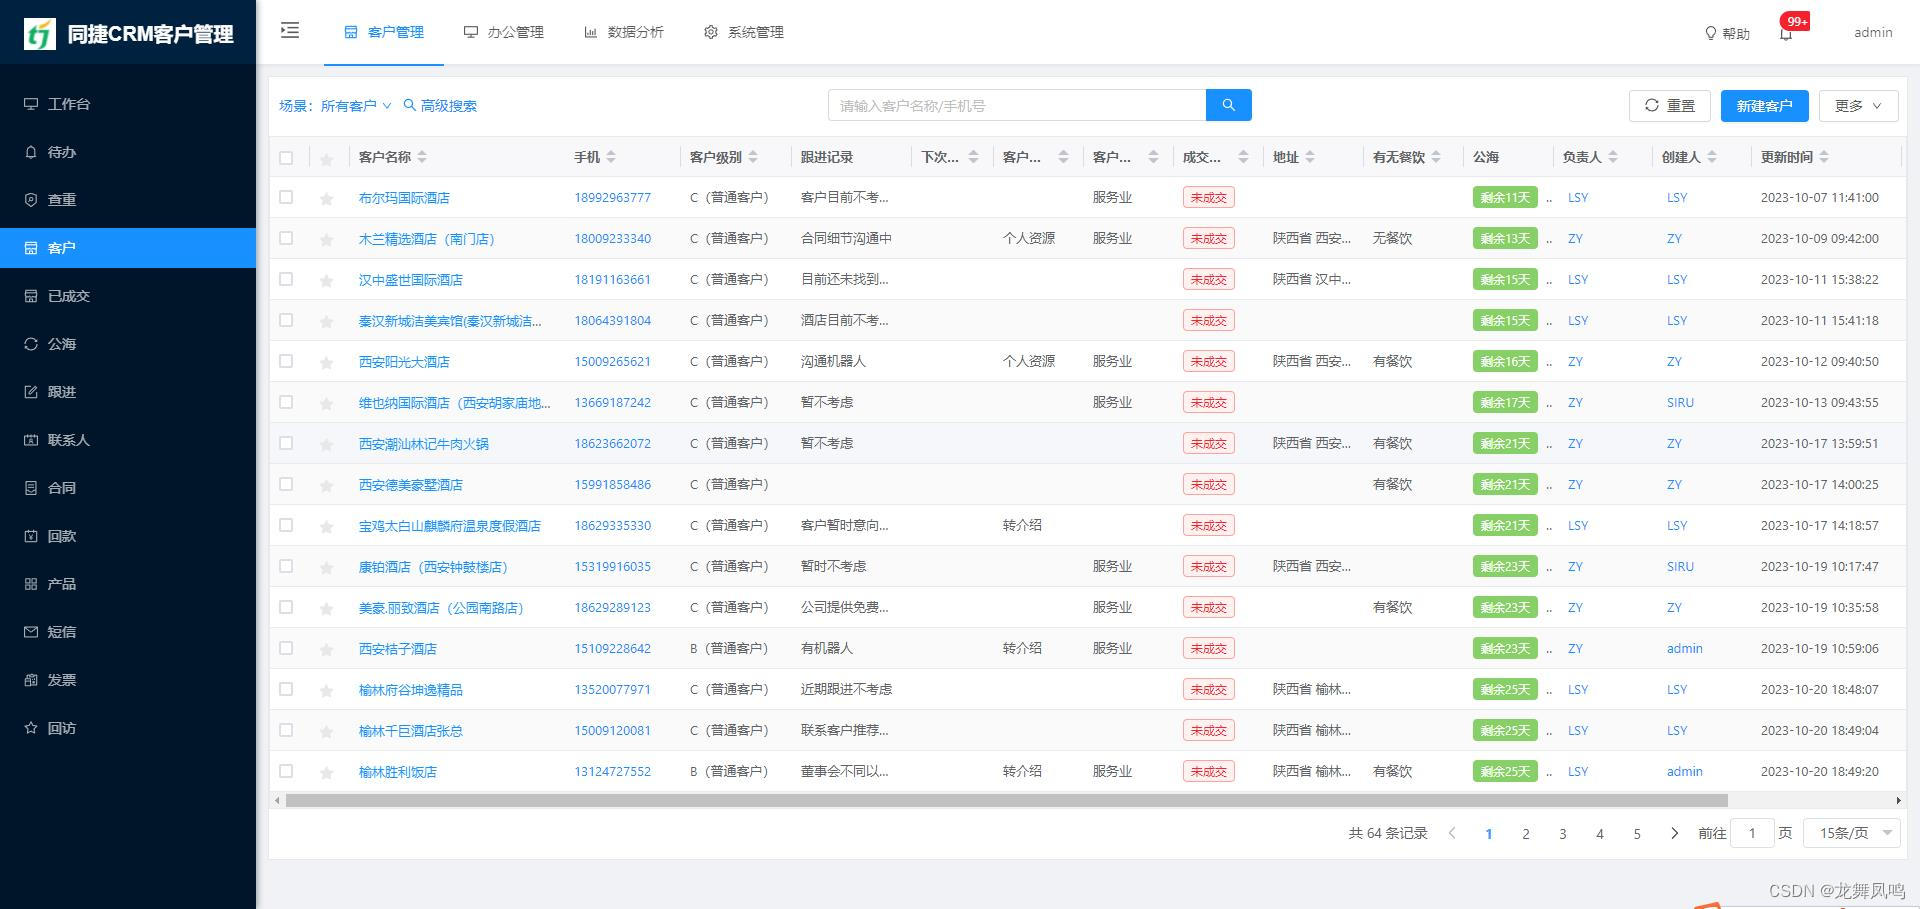The image size is (1920, 909).
Task: Sort by the 成交 status column arrows
Action: [x=1243, y=157]
